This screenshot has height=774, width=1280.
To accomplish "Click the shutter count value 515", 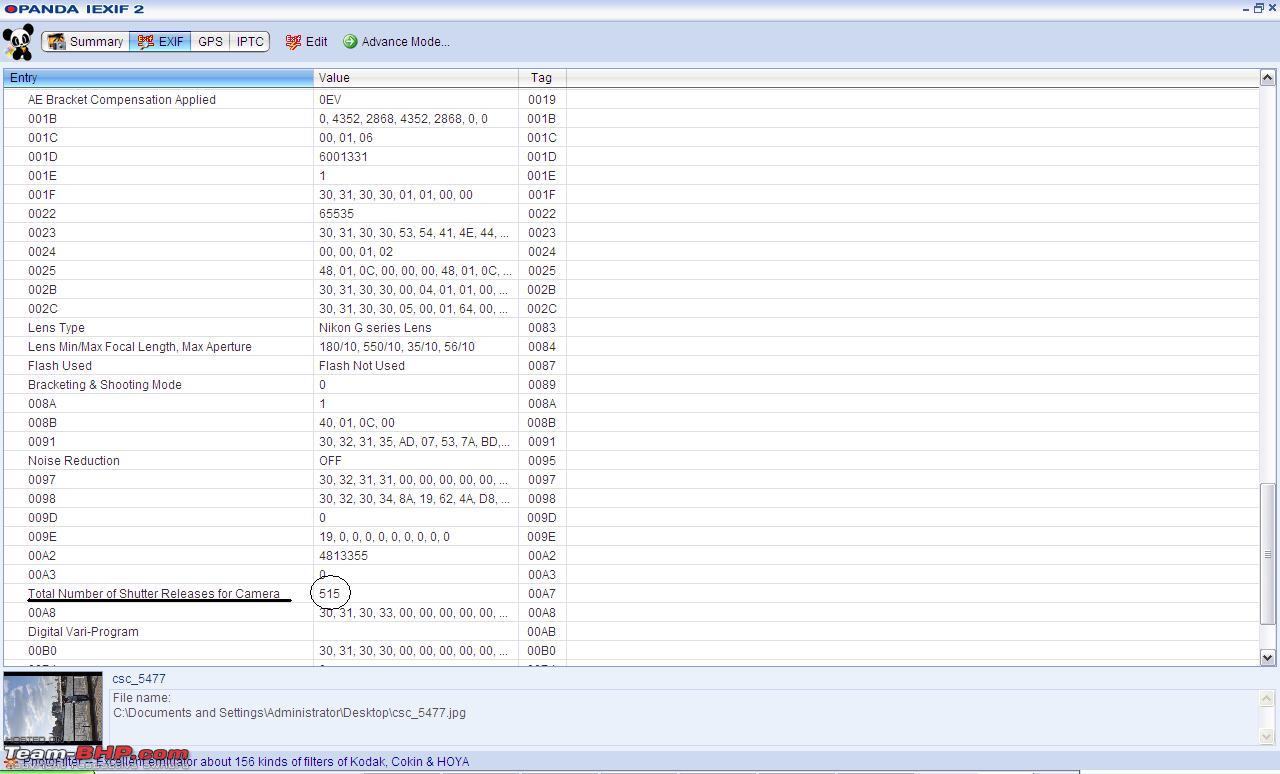I will click(330, 594).
